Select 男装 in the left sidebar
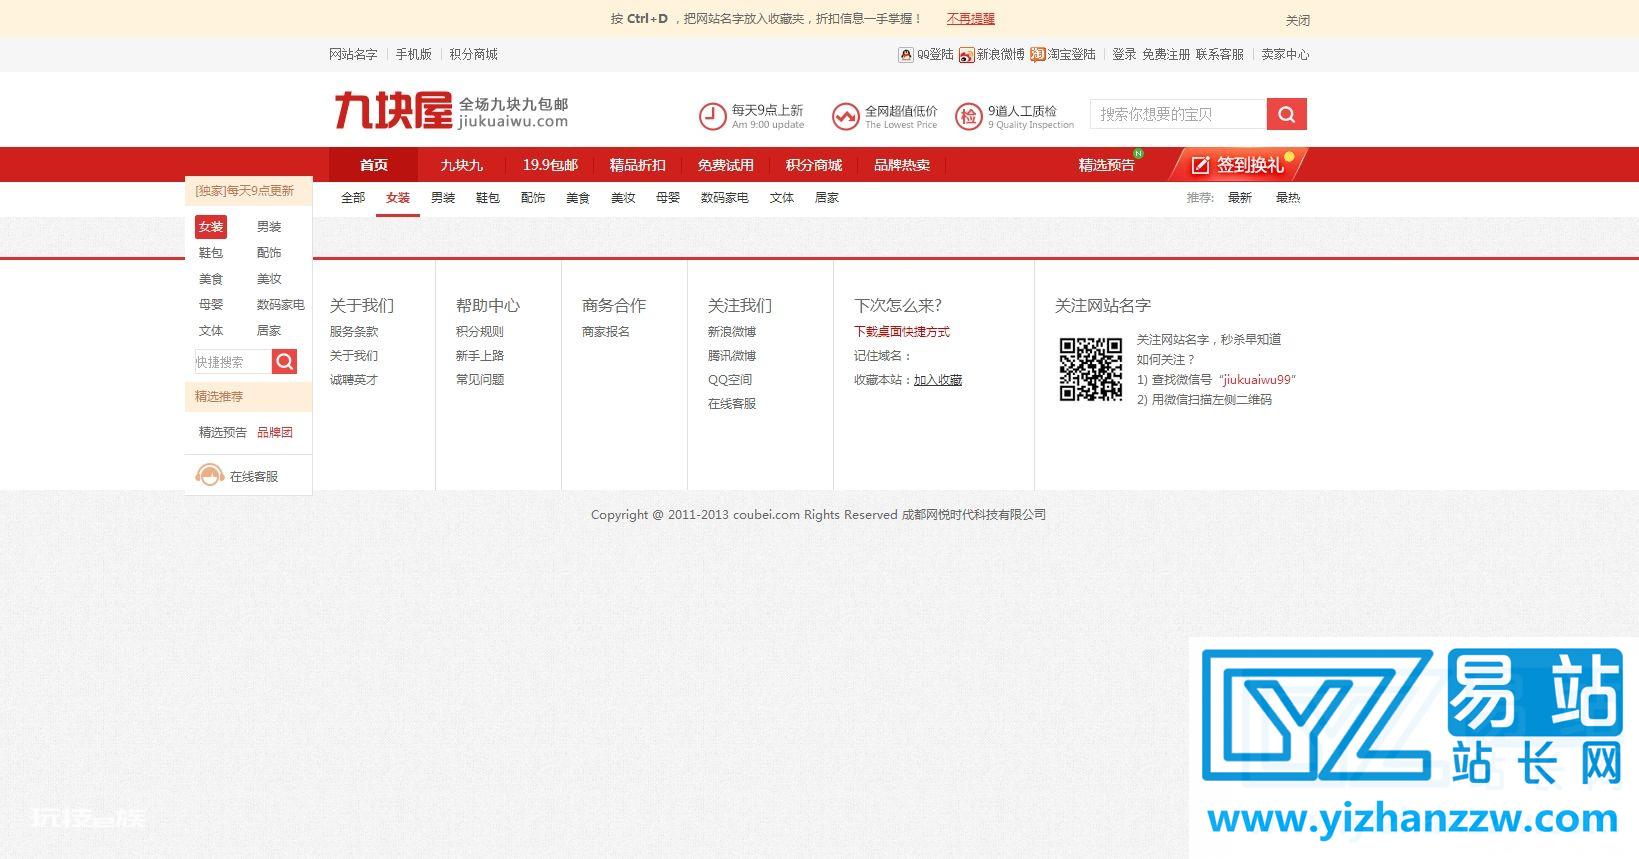The height and width of the screenshot is (859, 1639). (269, 227)
